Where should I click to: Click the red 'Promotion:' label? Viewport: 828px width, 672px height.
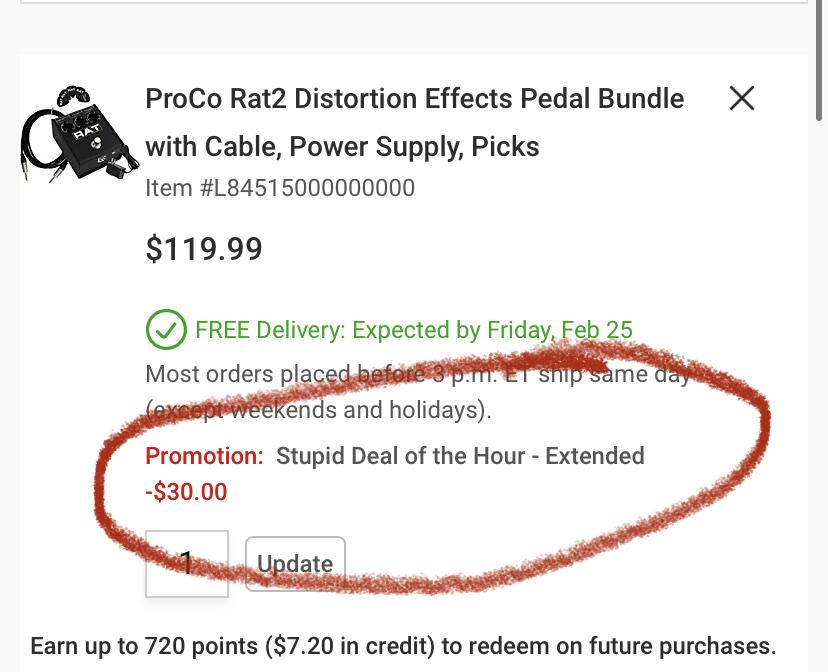[x=204, y=456]
